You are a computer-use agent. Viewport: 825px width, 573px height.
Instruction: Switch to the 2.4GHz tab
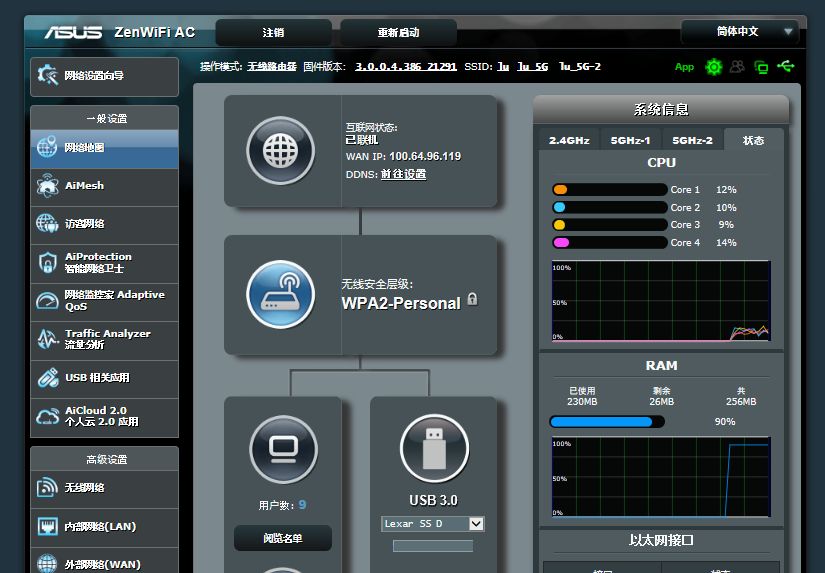[x=569, y=140]
